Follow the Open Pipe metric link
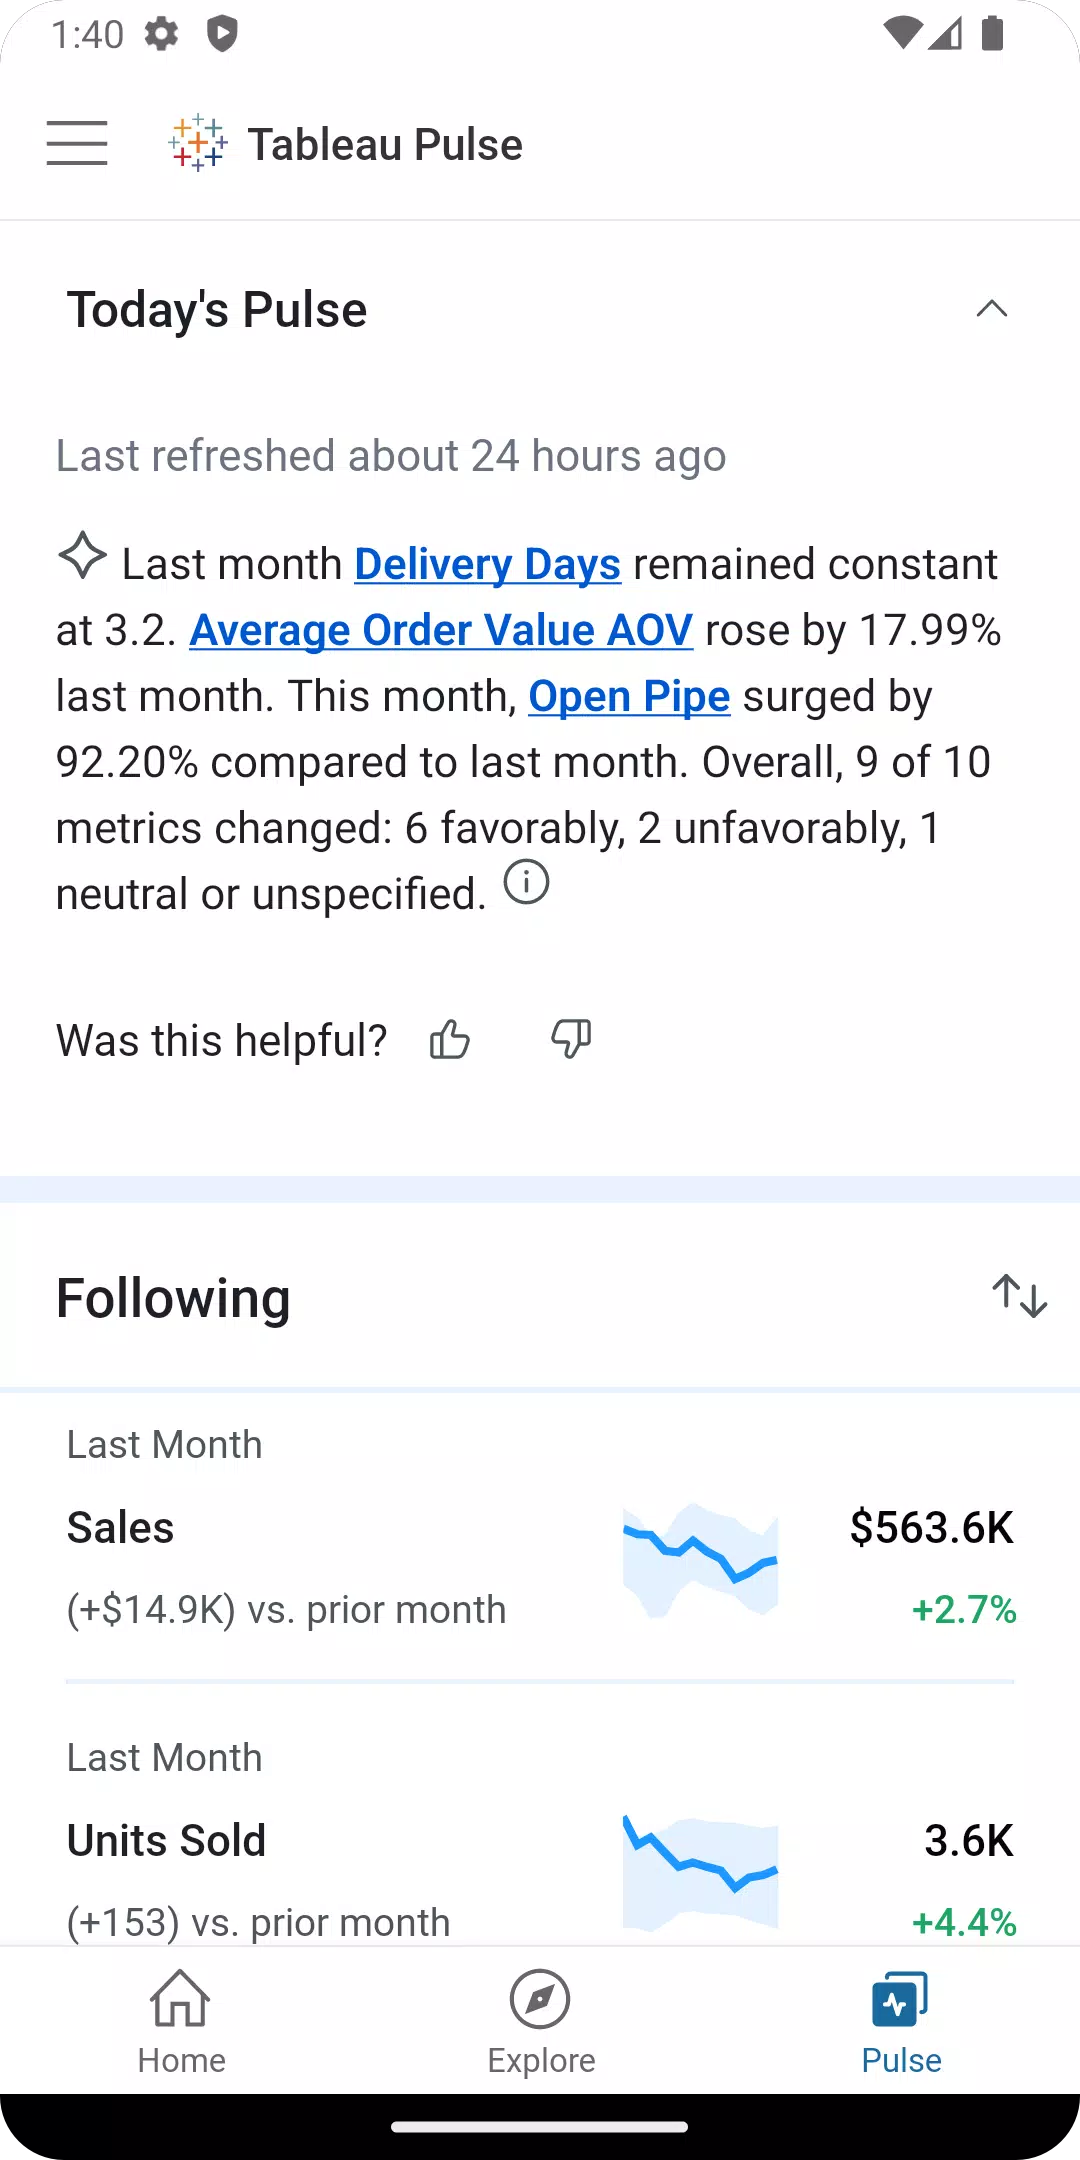This screenshot has width=1080, height=2160. pos(629,696)
